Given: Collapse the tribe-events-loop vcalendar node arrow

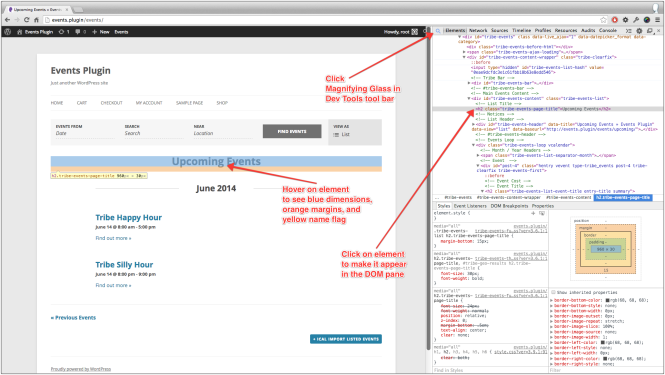Looking at the screenshot, I should [473, 145].
